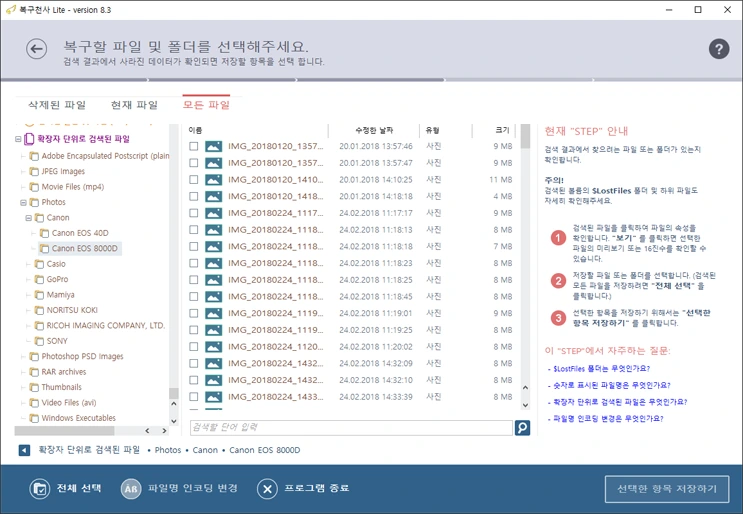Click Photos in the breadcrumb path
The image size is (743, 514).
(x=168, y=450)
